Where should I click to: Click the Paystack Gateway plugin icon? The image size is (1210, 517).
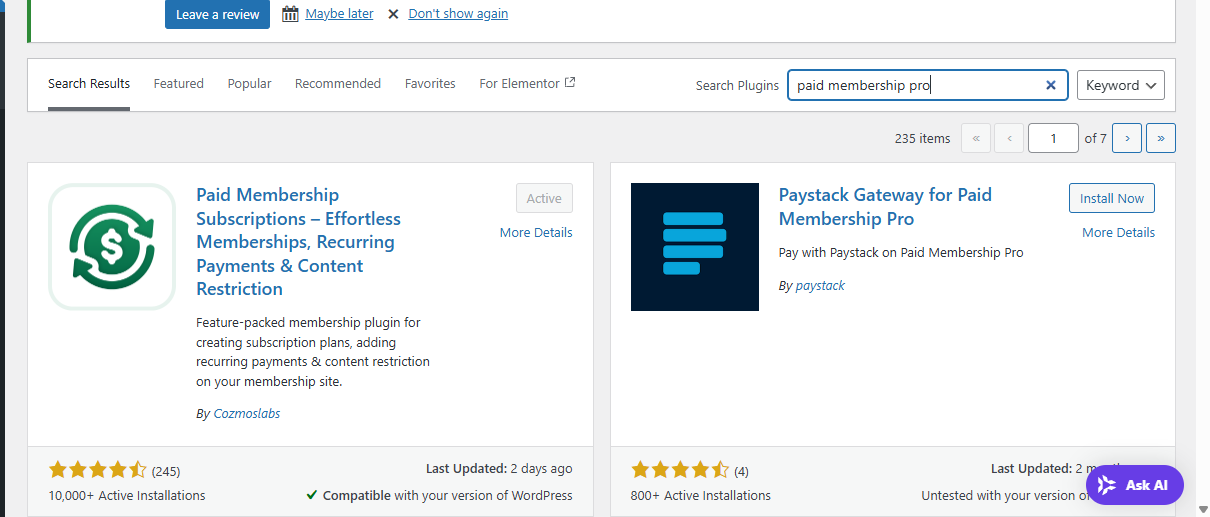695,247
